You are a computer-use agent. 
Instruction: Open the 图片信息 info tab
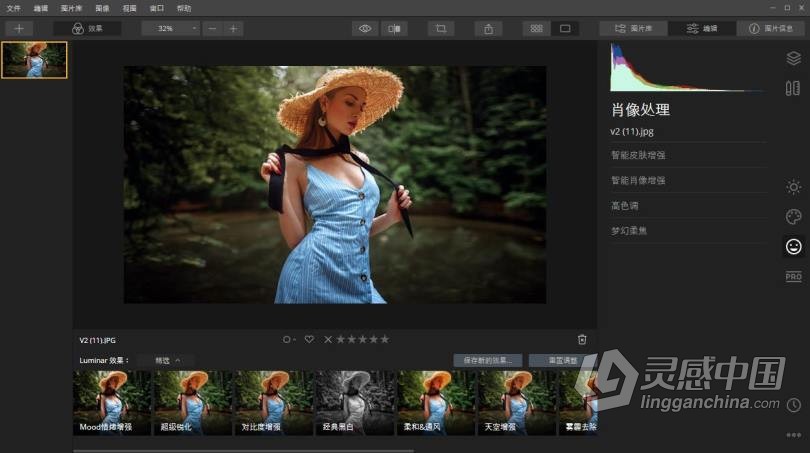[x=771, y=28]
